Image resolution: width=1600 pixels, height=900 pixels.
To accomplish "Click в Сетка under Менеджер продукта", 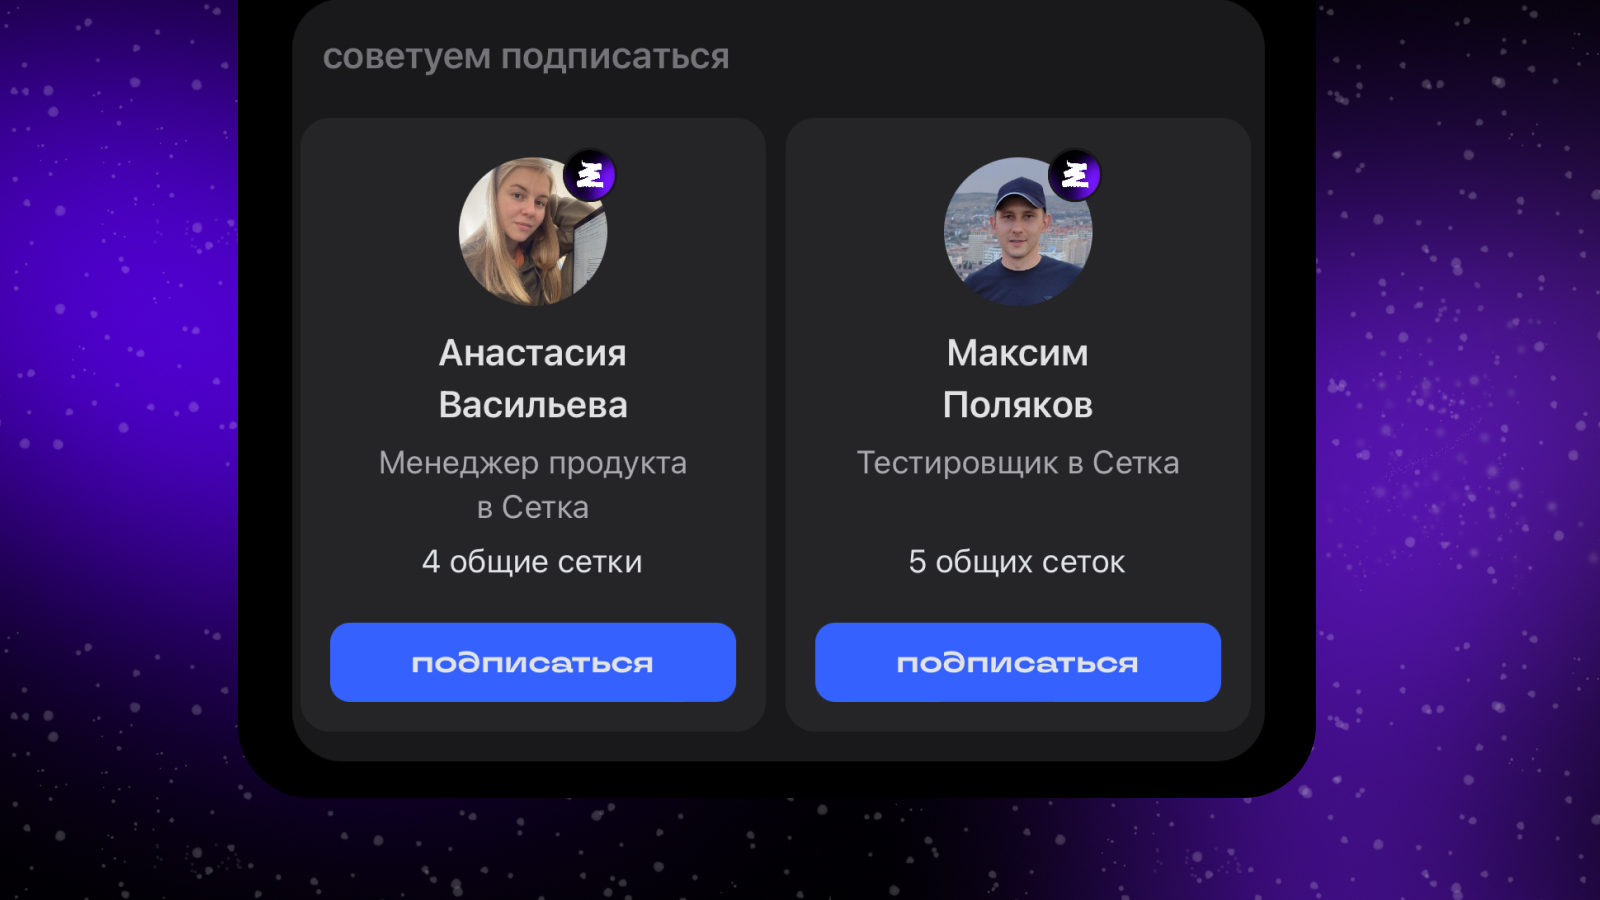I will [533, 508].
